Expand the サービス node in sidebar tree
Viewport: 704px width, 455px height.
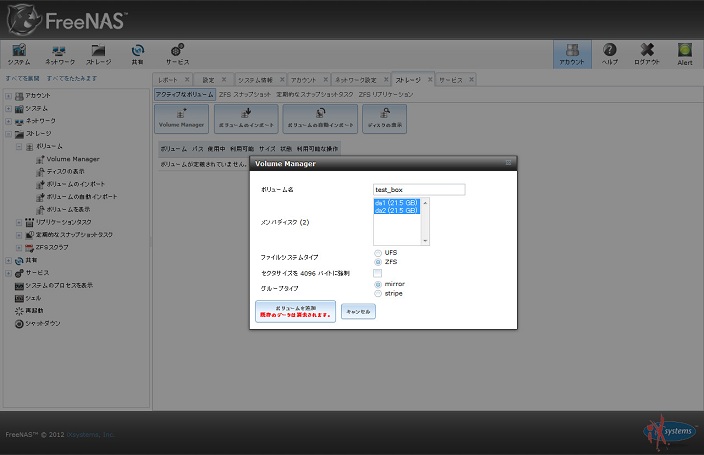[9, 273]
